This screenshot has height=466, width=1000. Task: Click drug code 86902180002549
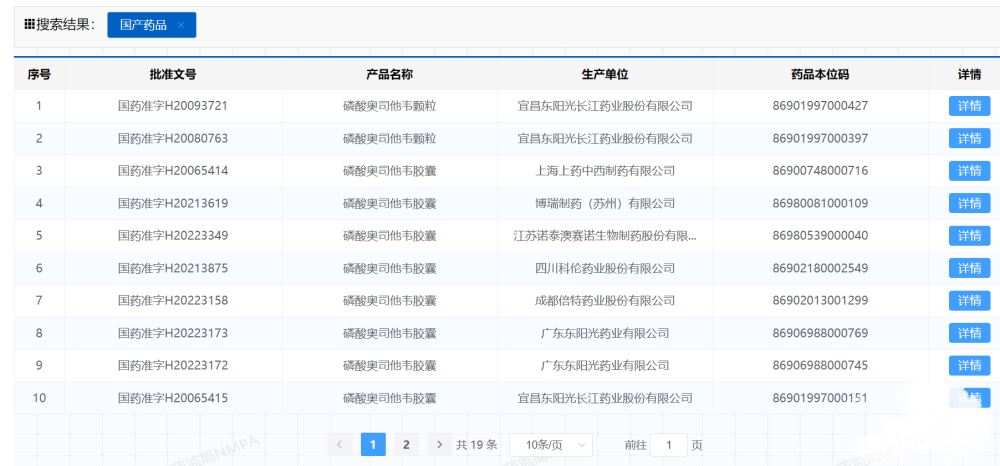[820, 268]
